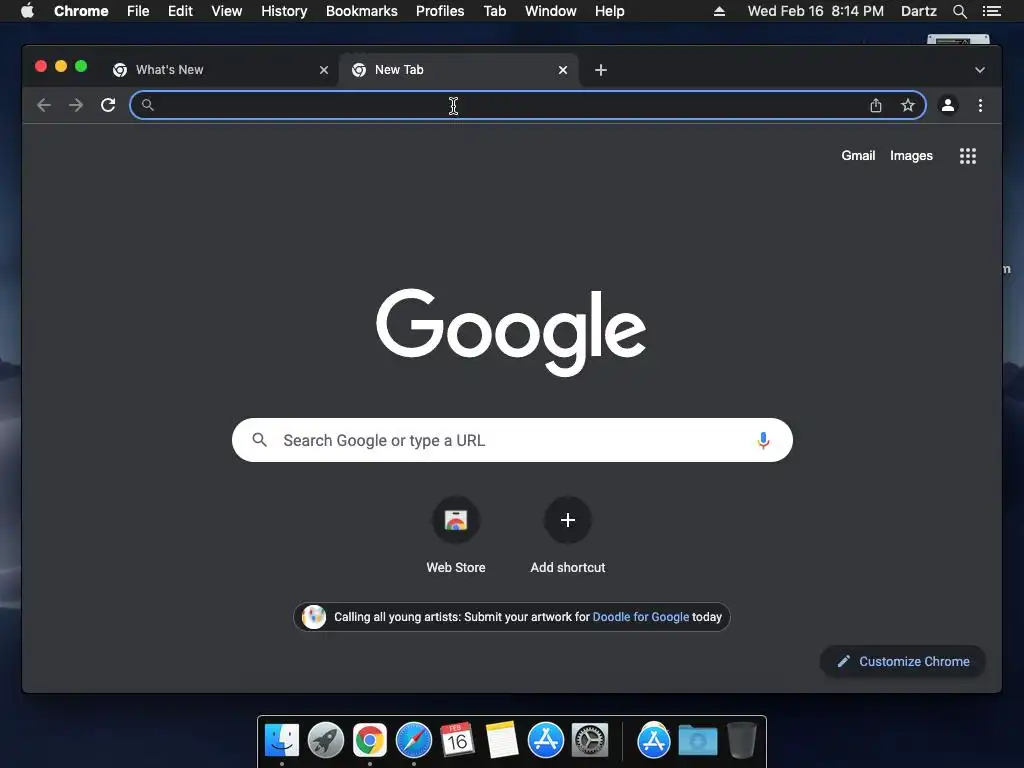Open App Store next to Notes in the Dock
The image size is (1024, 768).
pyautogui.click(x=545, y=741)
